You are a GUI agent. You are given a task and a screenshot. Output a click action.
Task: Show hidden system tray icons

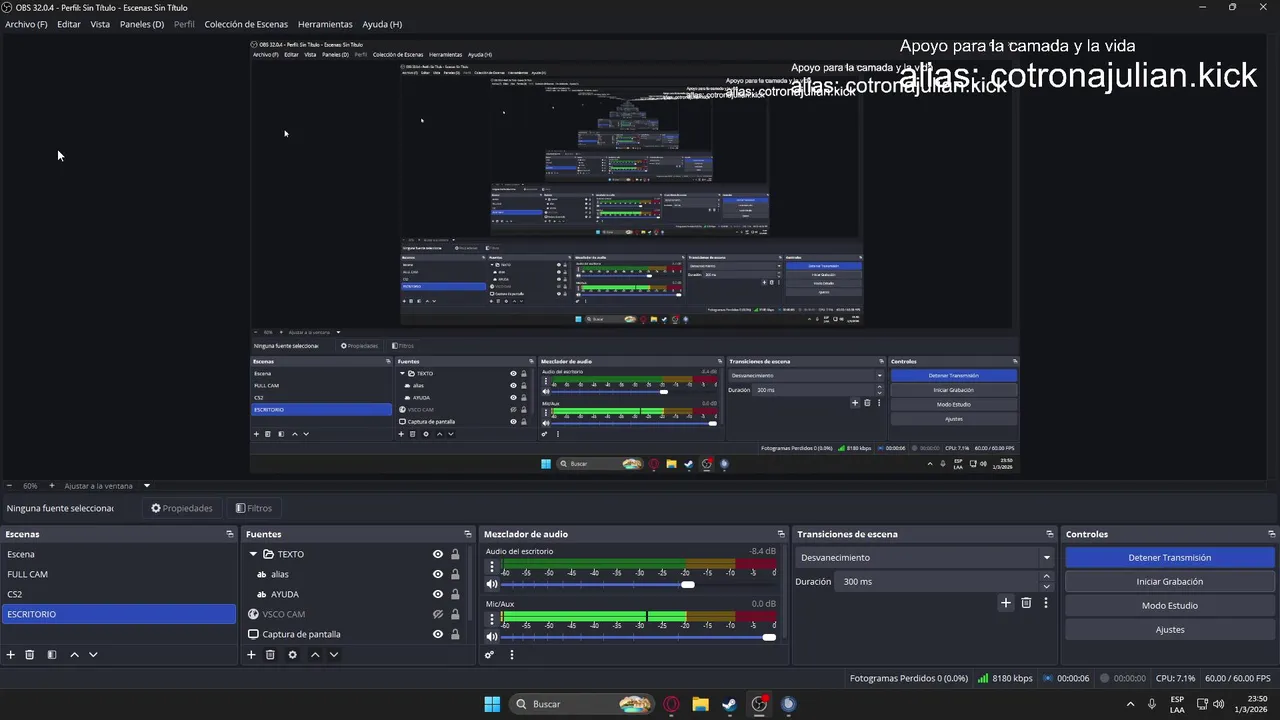1131,704
